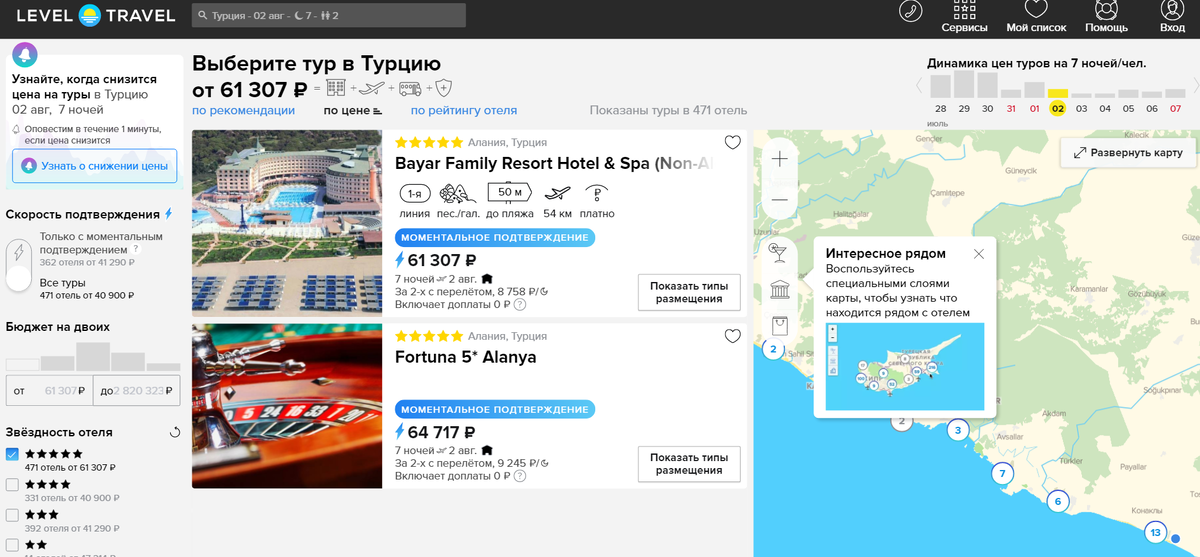This screenshot has width=1200, height=557.
Task: Check the three-star hotel checkbox
Action: 12,515
